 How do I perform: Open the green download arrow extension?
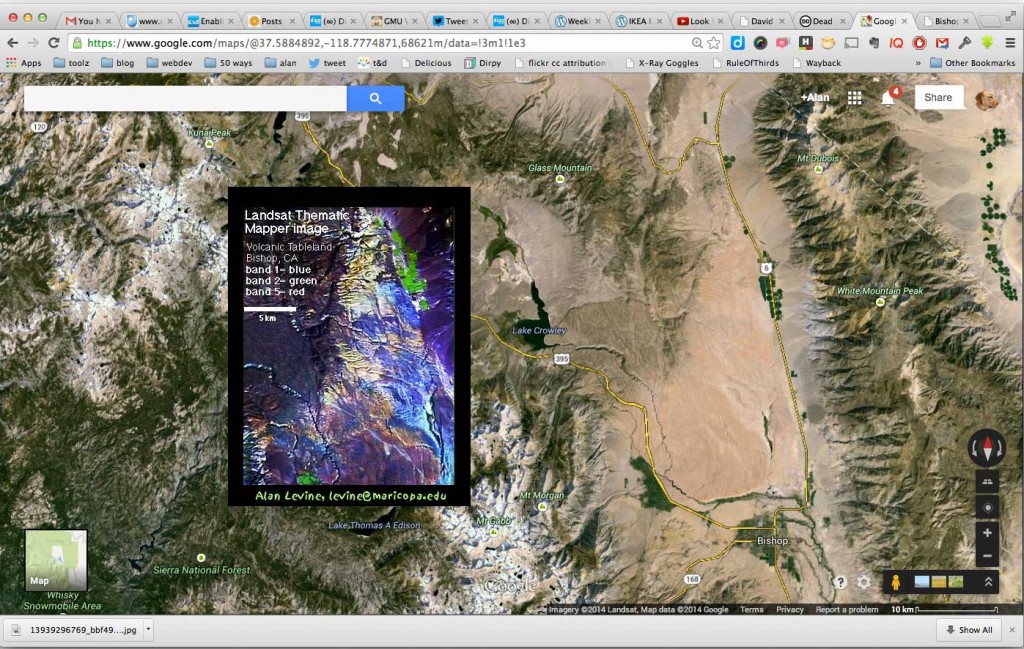coord(987,43)
